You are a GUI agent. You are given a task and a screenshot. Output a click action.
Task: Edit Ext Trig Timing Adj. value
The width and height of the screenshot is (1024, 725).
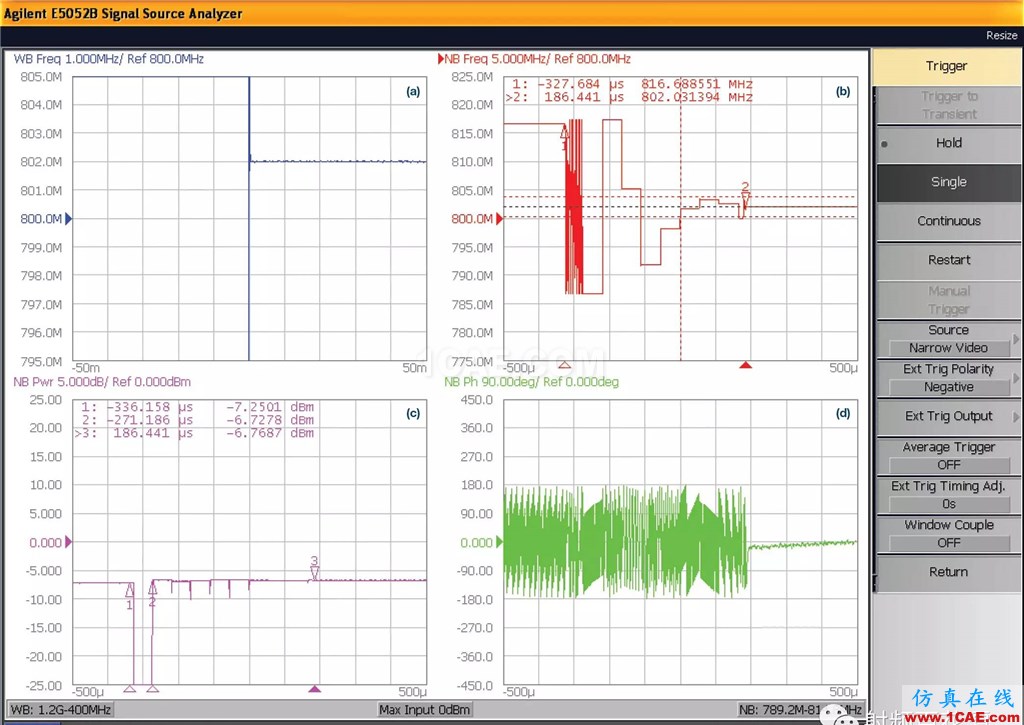click(x=948, y=495)
